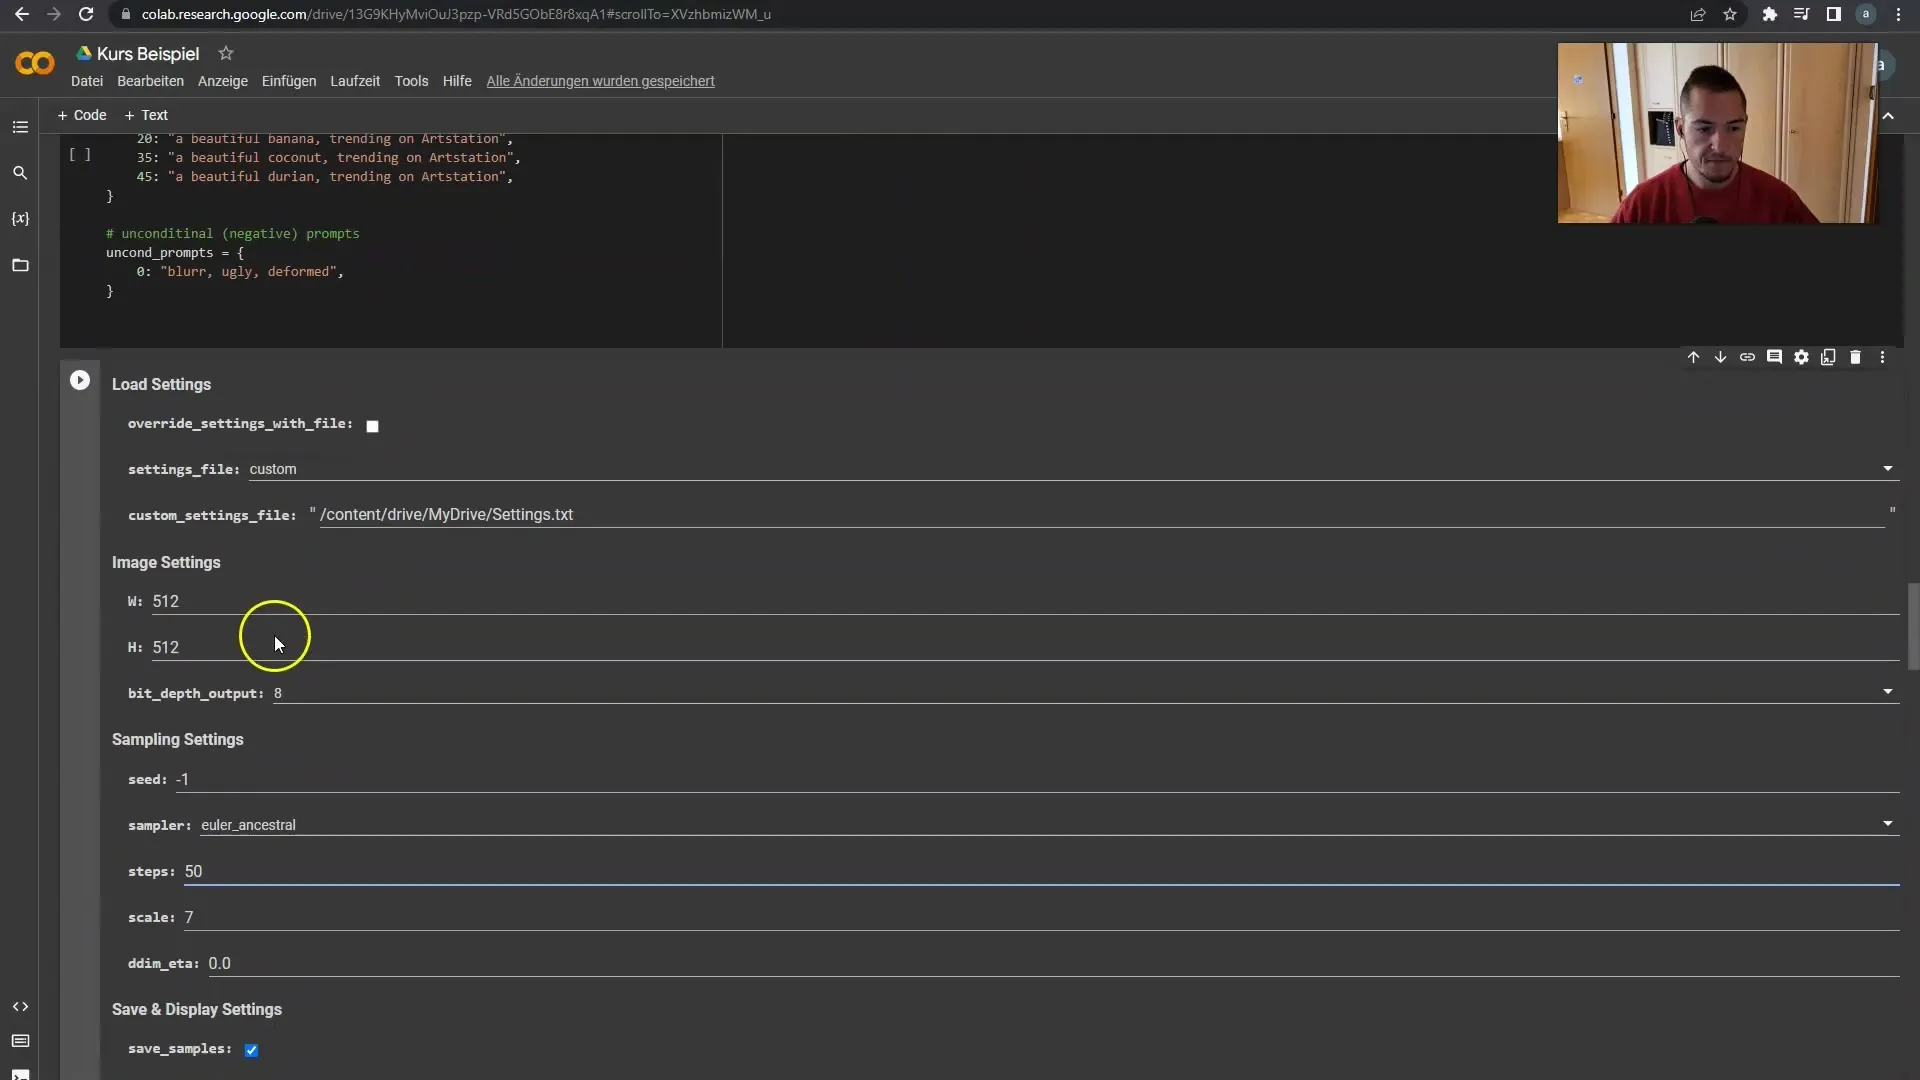Viewport: 1920px width, 1080px height.
Task: Go forward in browser
Action: point(54,14)
